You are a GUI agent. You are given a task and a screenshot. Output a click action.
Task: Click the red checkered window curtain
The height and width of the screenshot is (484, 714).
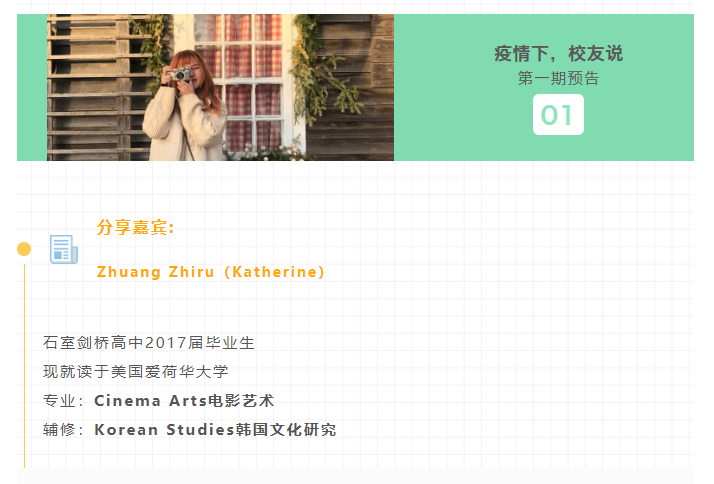(238, 82)
